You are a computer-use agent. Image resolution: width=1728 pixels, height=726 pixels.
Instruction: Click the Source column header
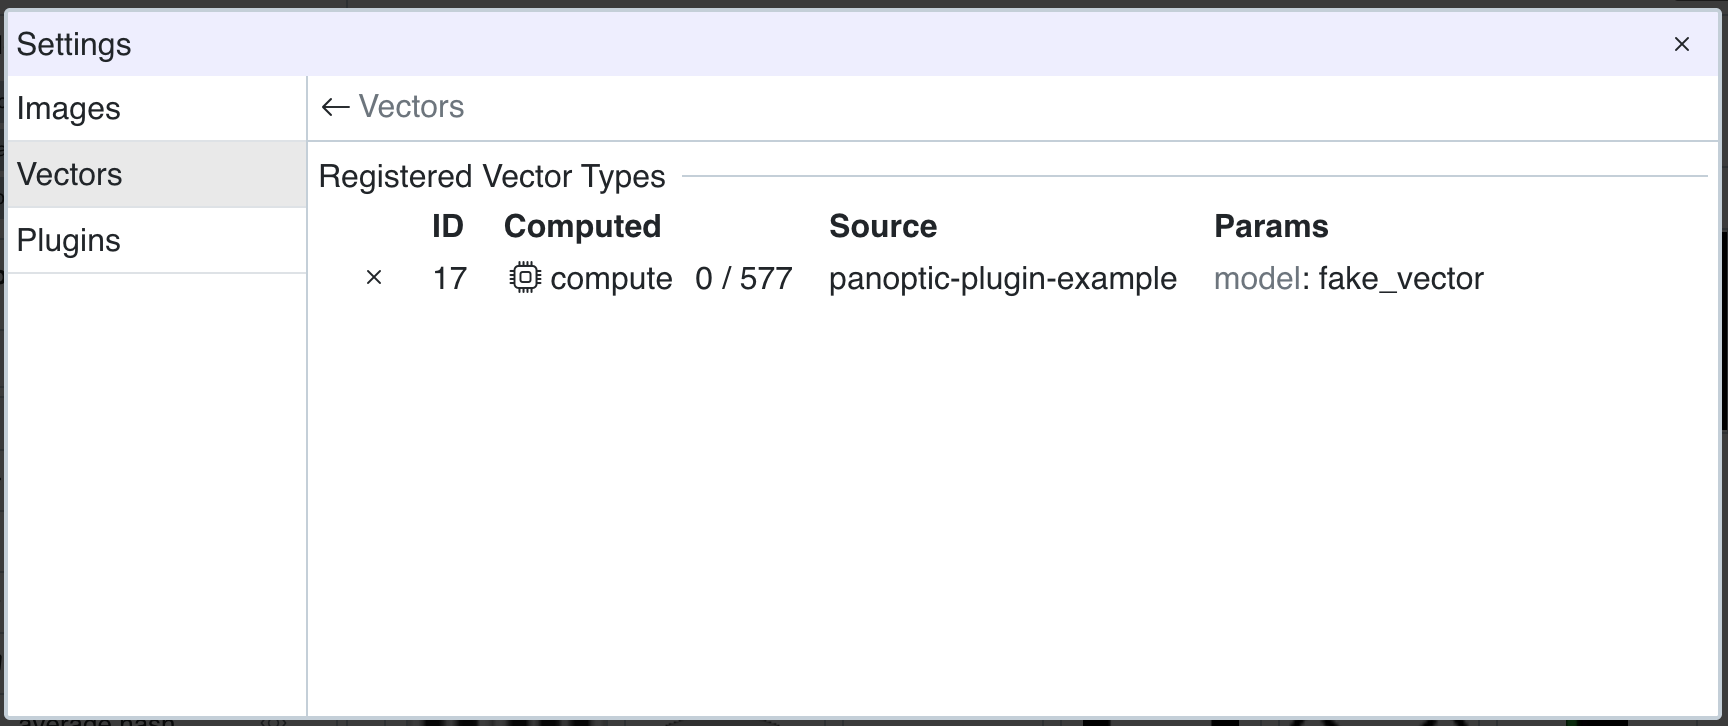(x=883, y=226)
